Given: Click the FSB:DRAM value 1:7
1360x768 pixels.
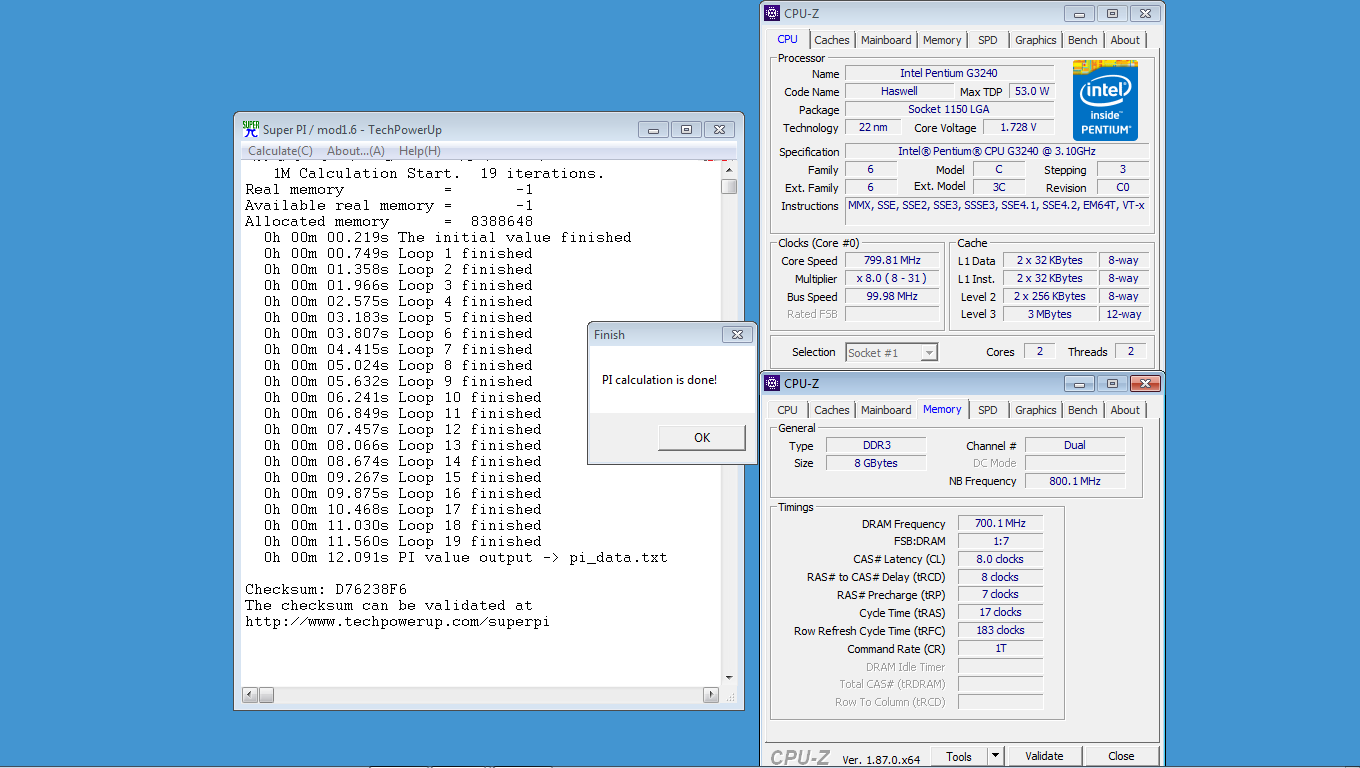Looking at the screenshot, I should (1000, 541).
